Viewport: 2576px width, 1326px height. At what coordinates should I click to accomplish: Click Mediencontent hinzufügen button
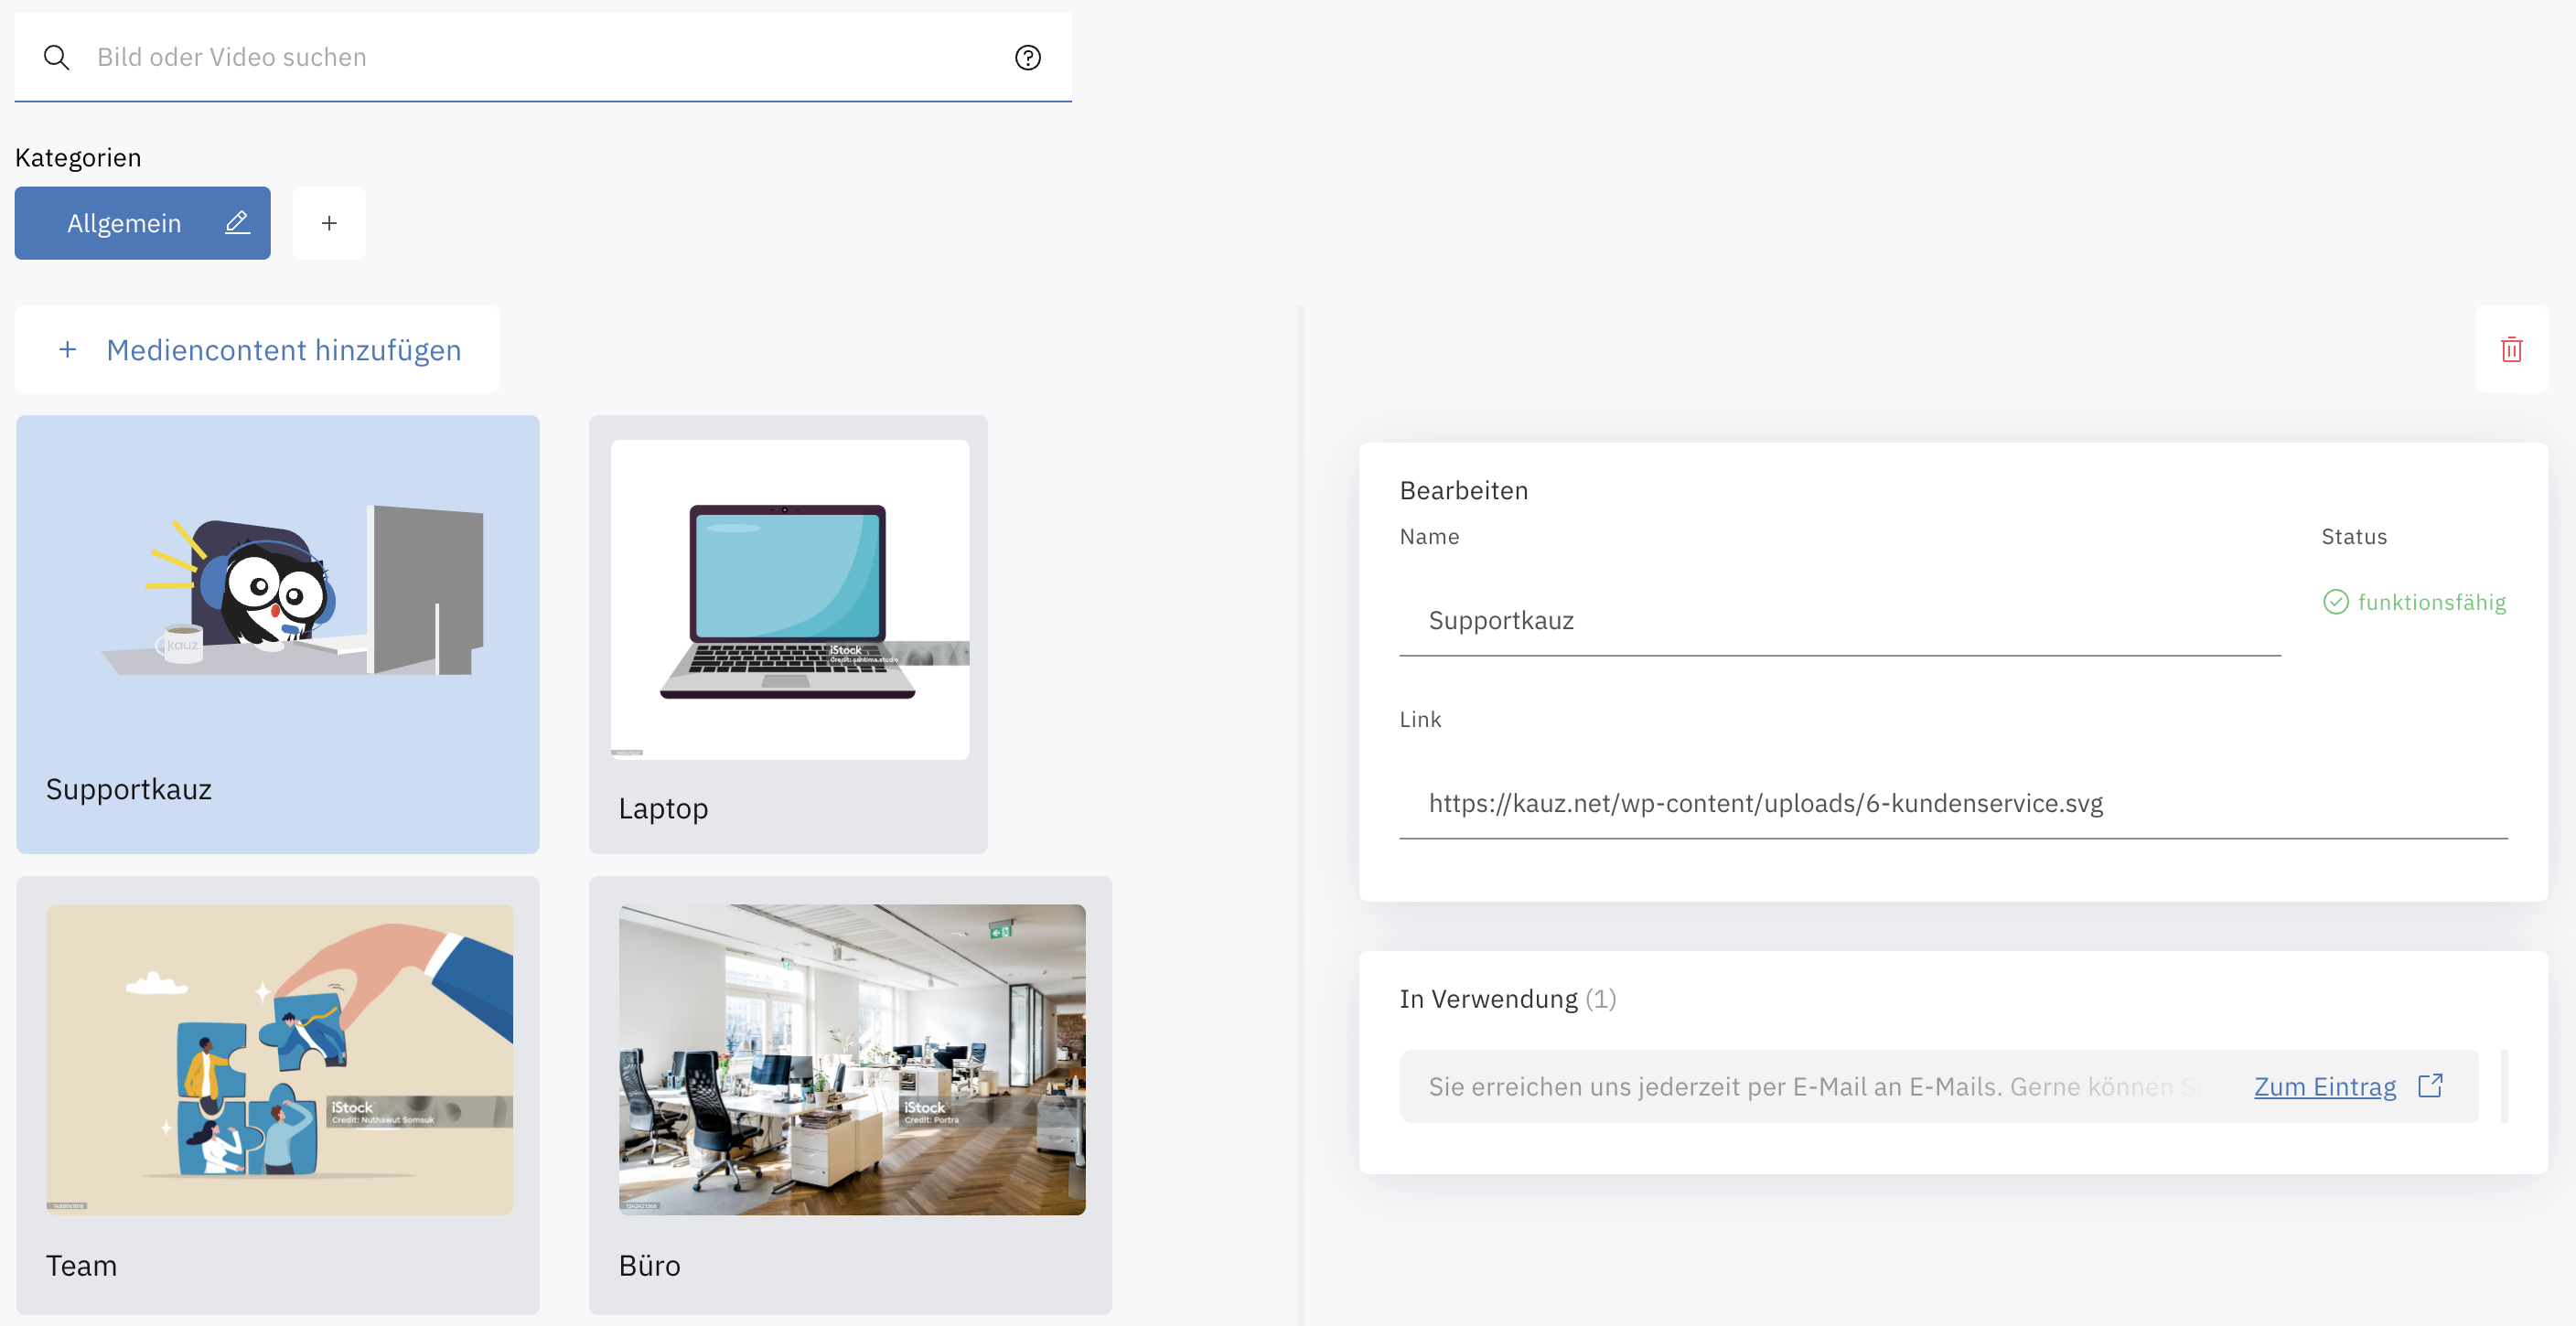coord(257,349)
